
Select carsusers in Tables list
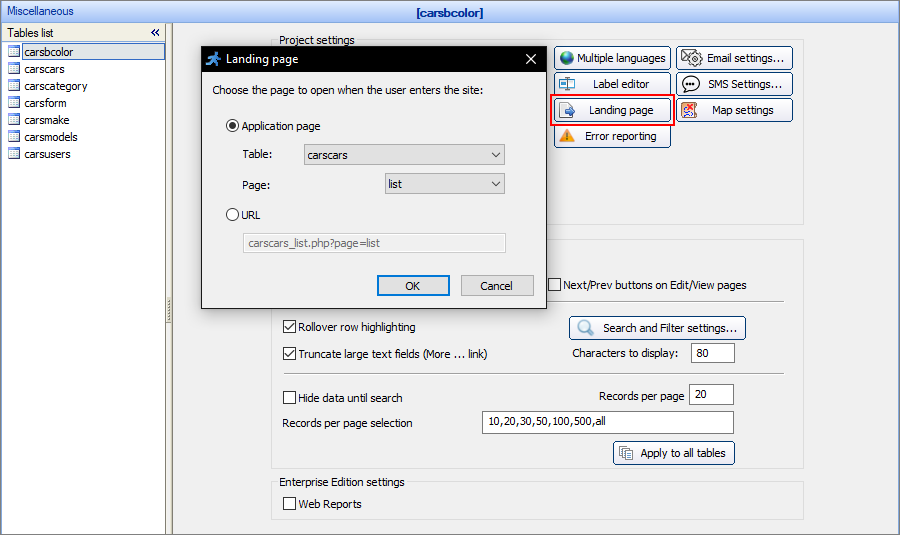[47, 154]
